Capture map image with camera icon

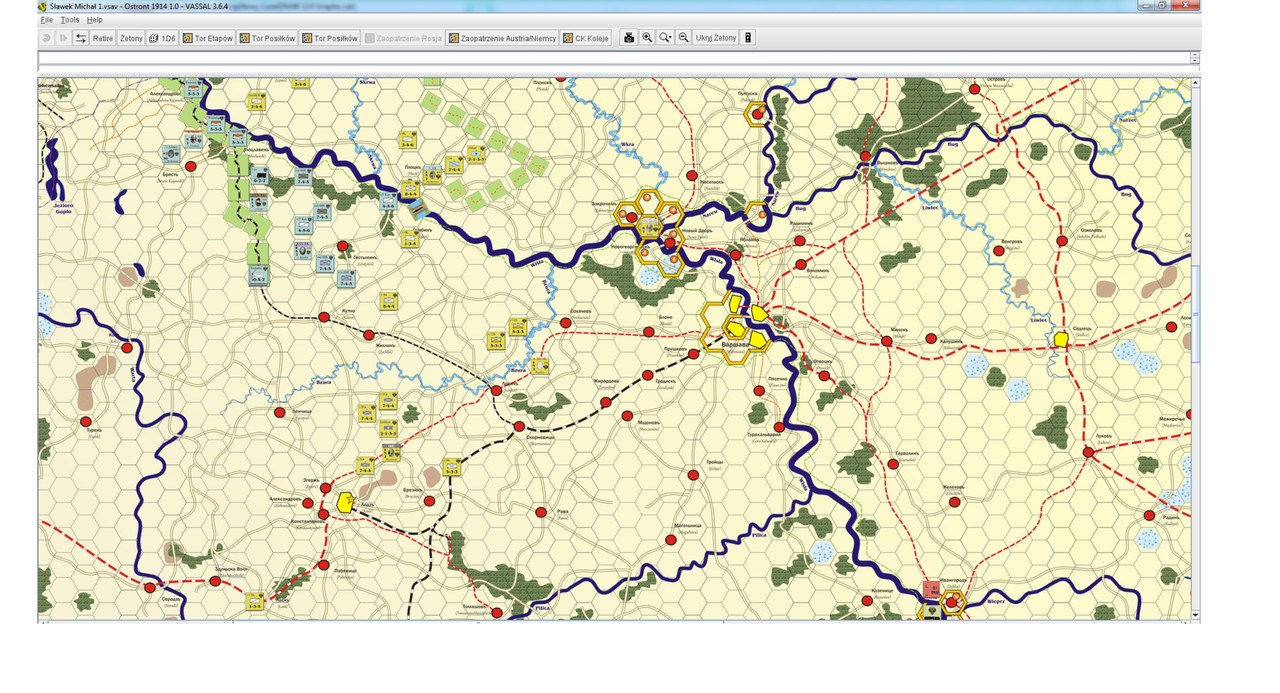coord(629,38)
